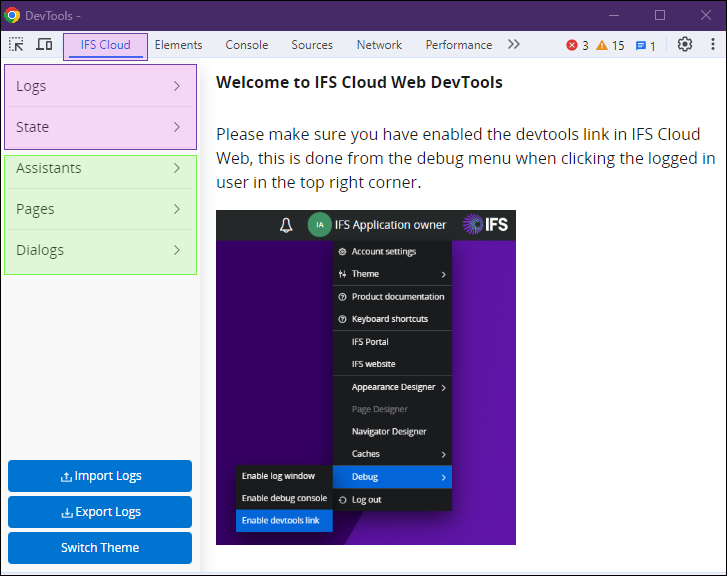
Task: Open the Network tab
Action: click(379, 45)
